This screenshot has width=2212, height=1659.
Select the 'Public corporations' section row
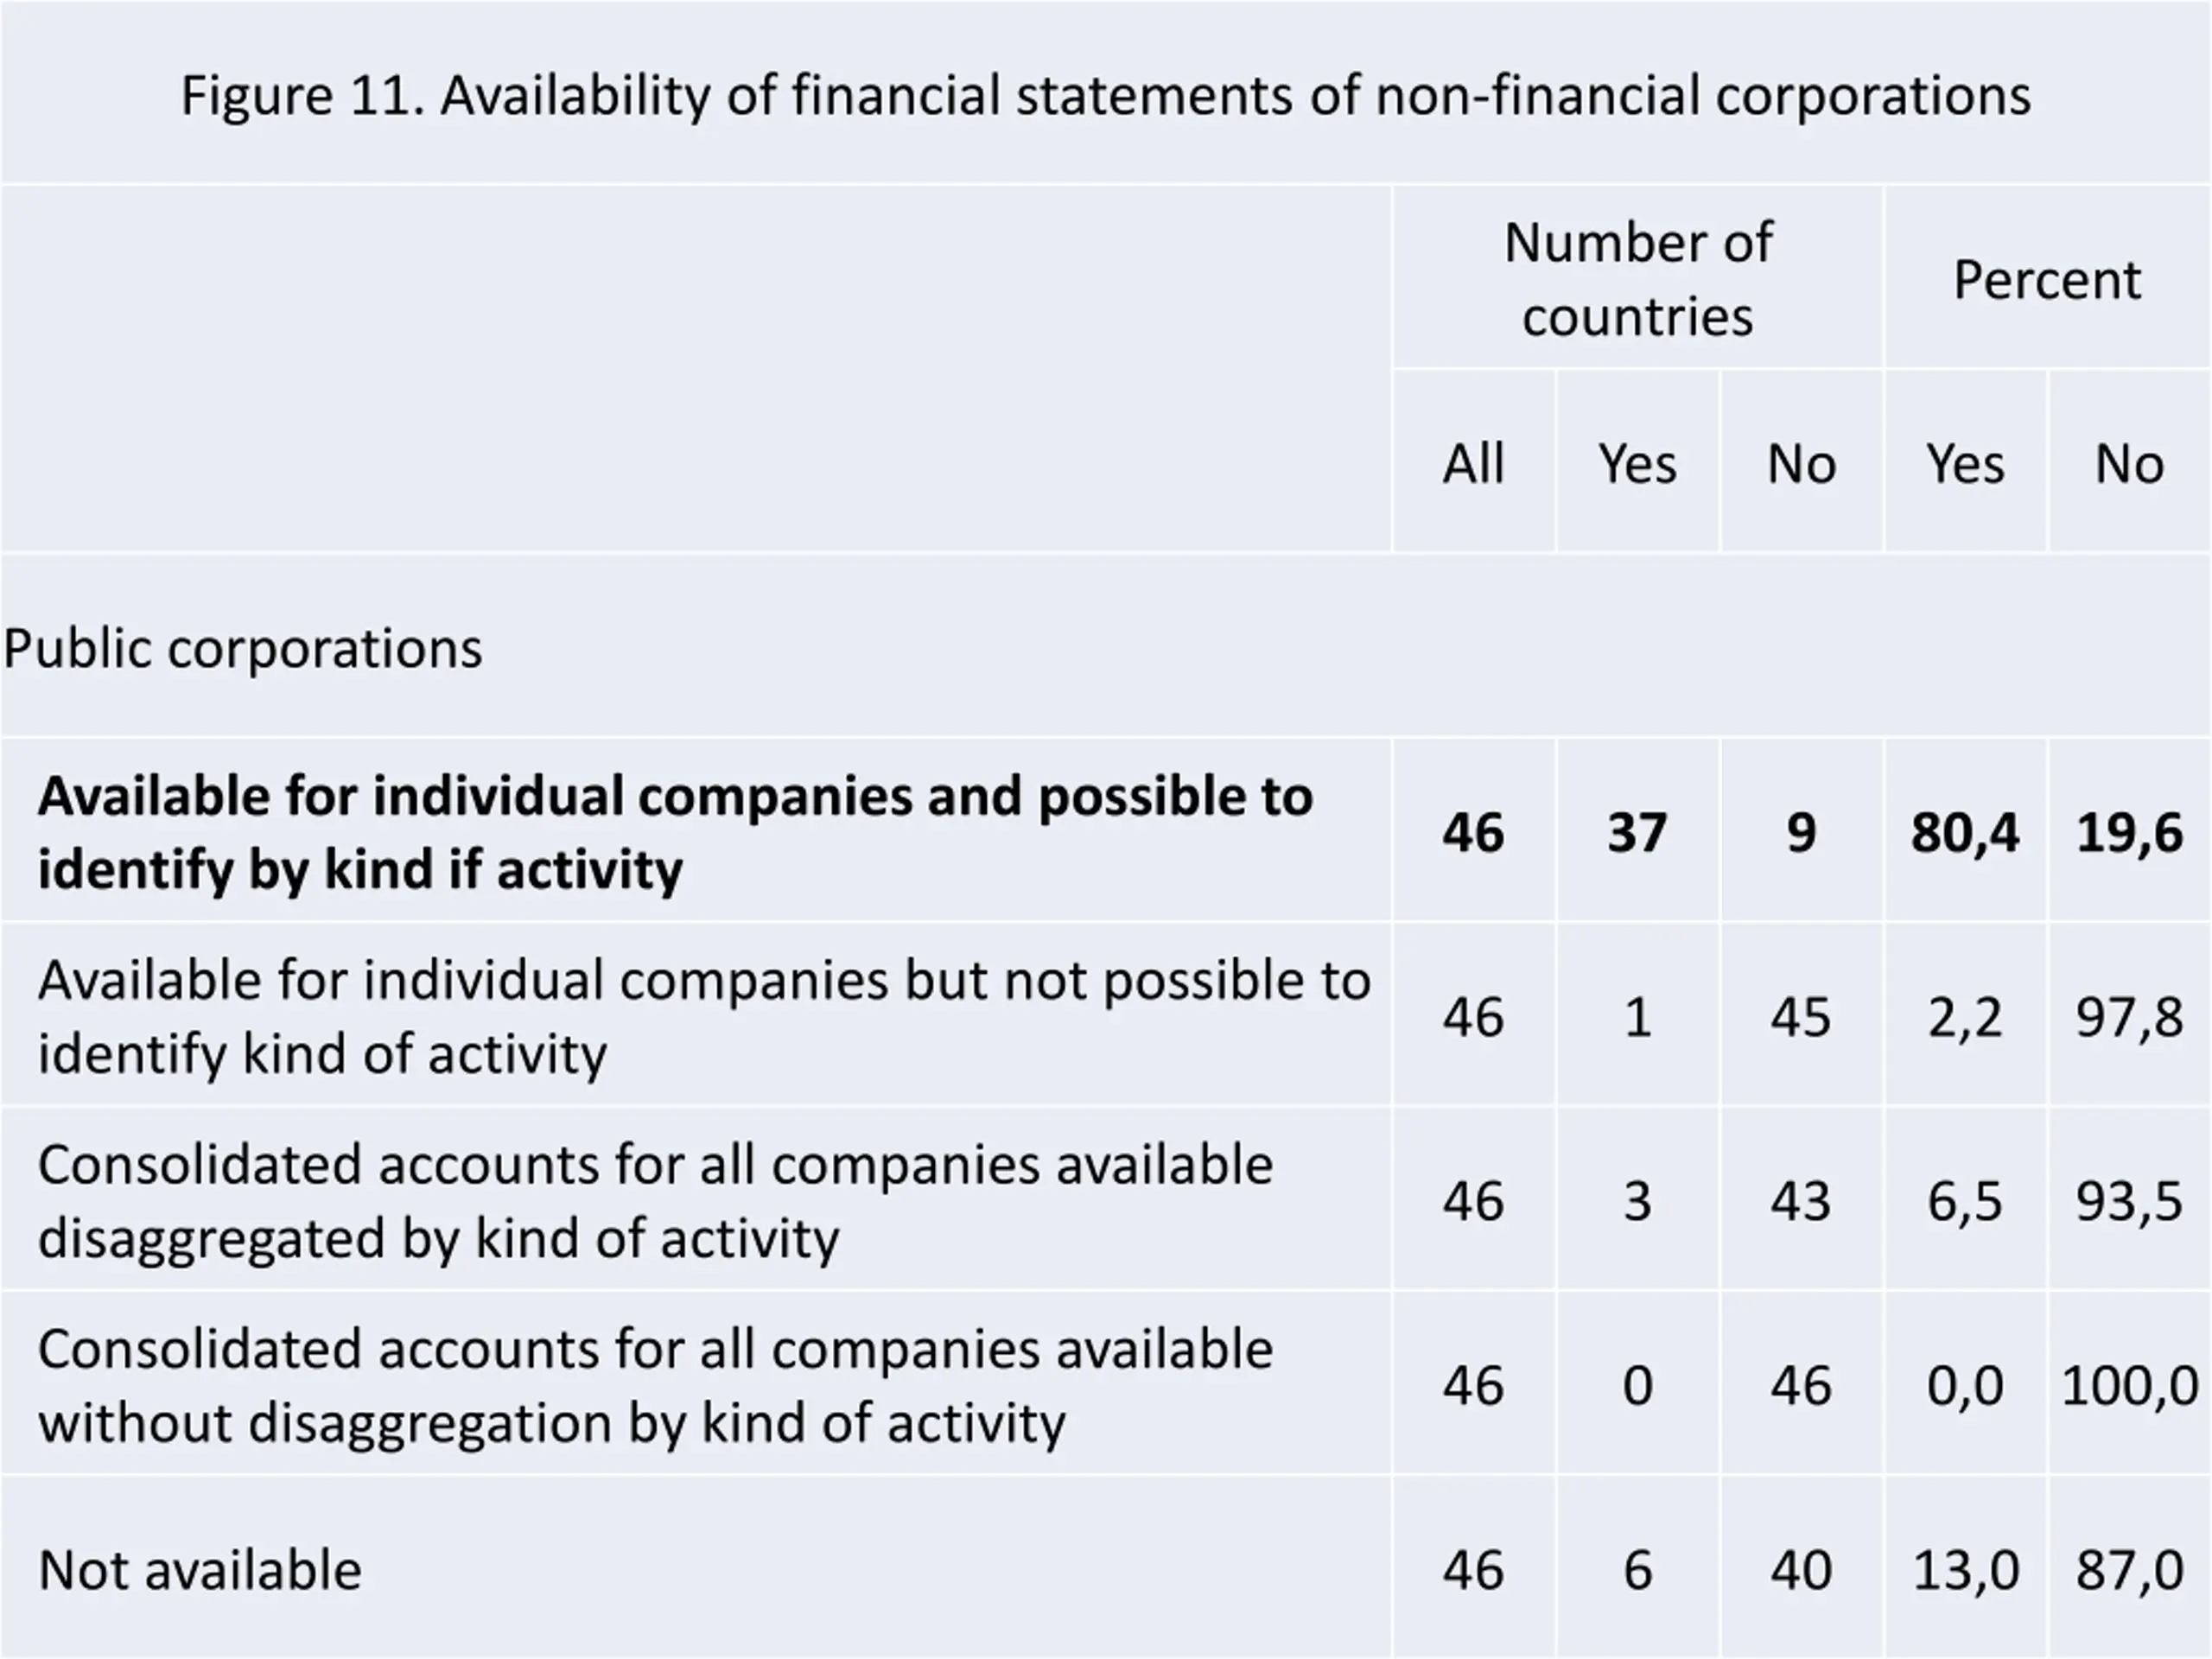[x=1105, y=647]
